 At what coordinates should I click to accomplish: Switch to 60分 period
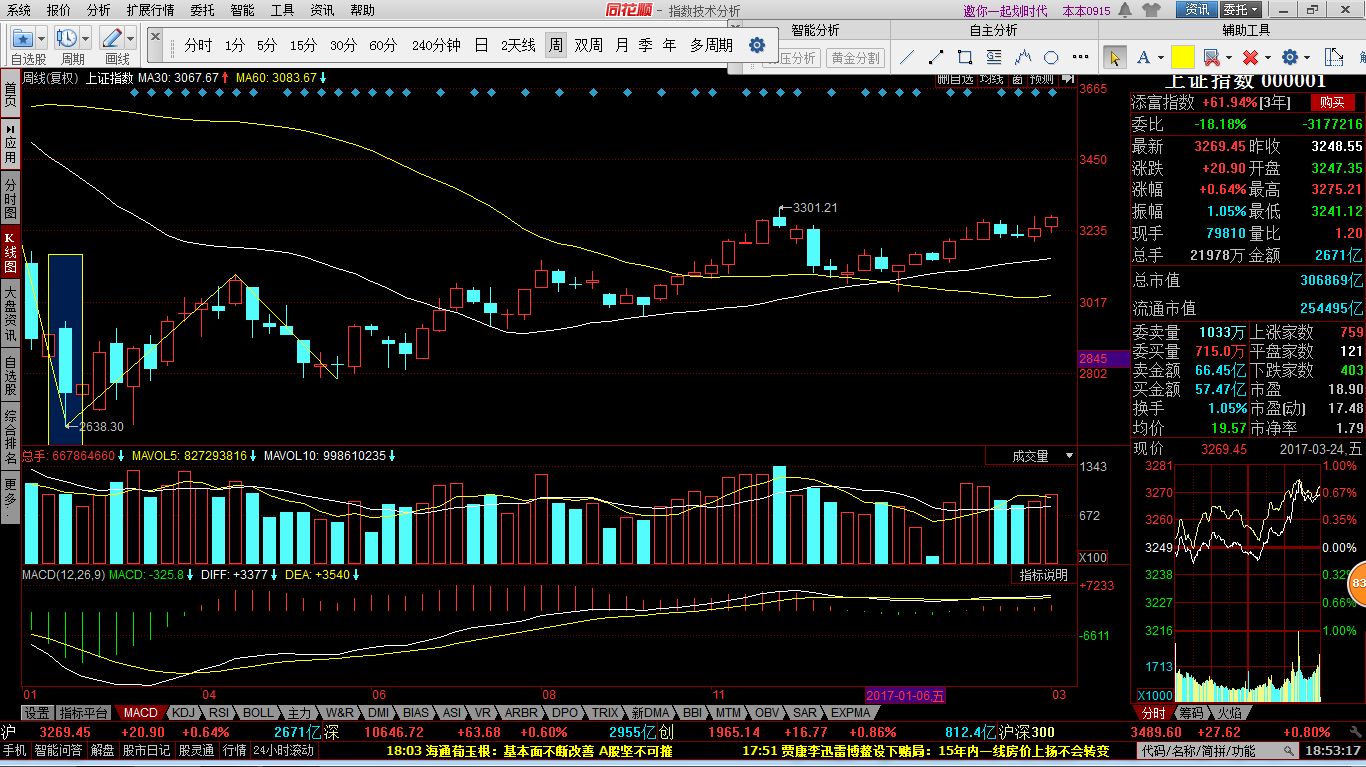(x=383, y=45)
